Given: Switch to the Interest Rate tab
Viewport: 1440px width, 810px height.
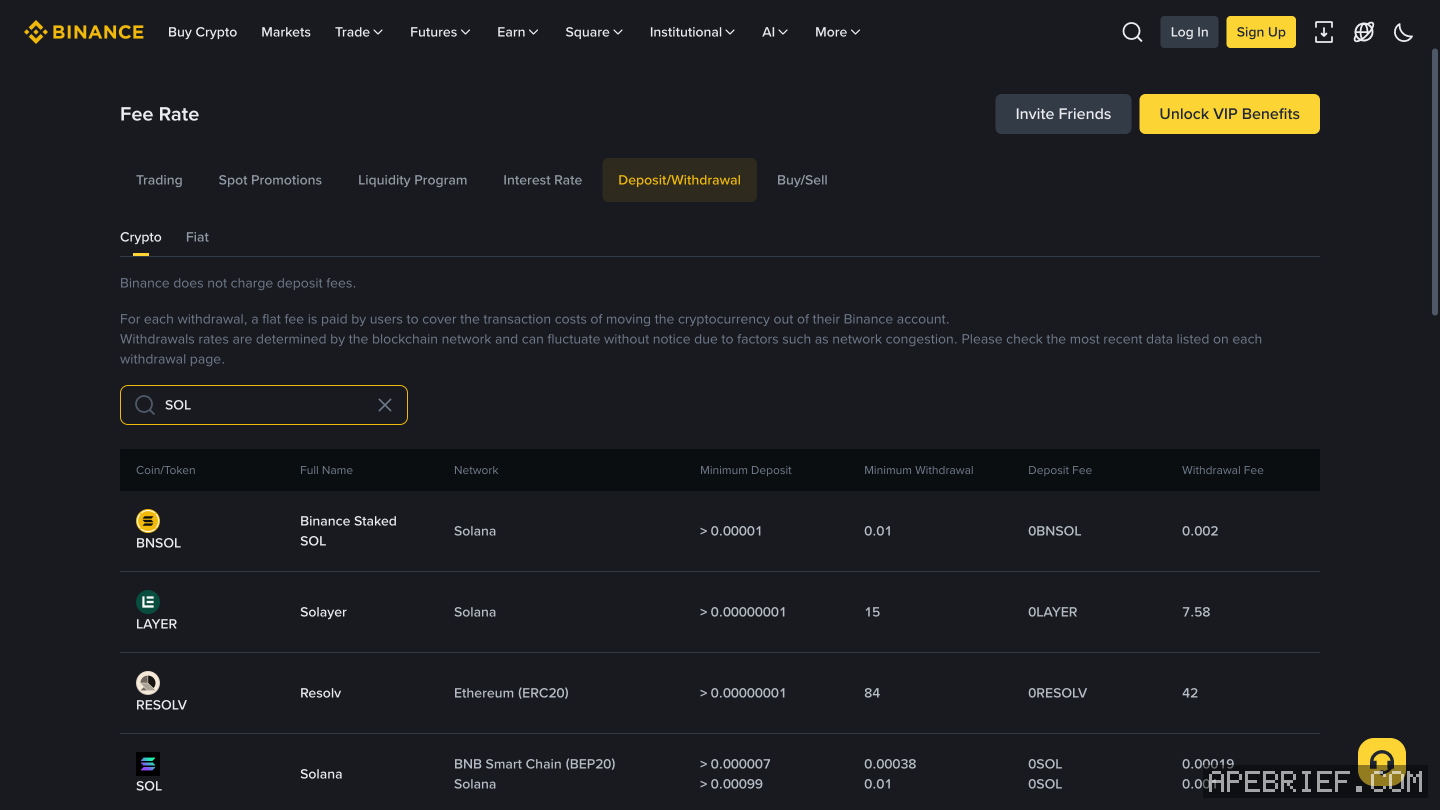Looking at the screenshot, I should point(542,180).
